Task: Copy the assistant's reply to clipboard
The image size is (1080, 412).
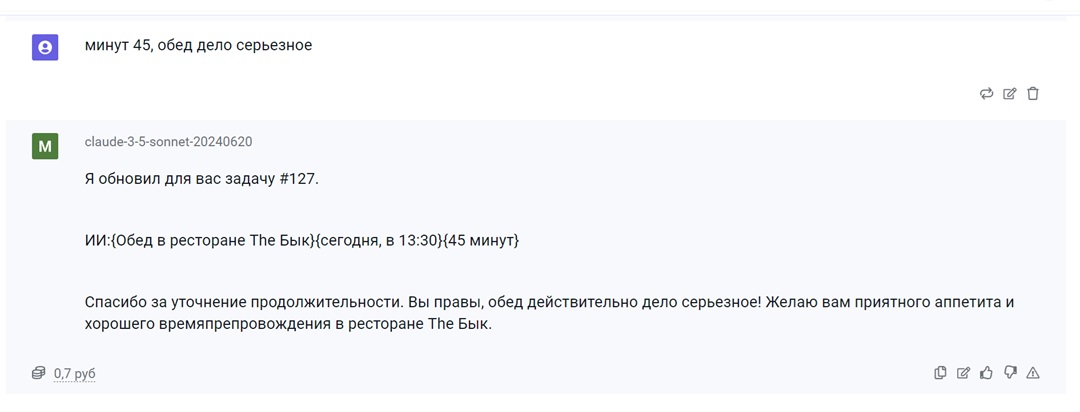Action: click(x=940, y=373)
